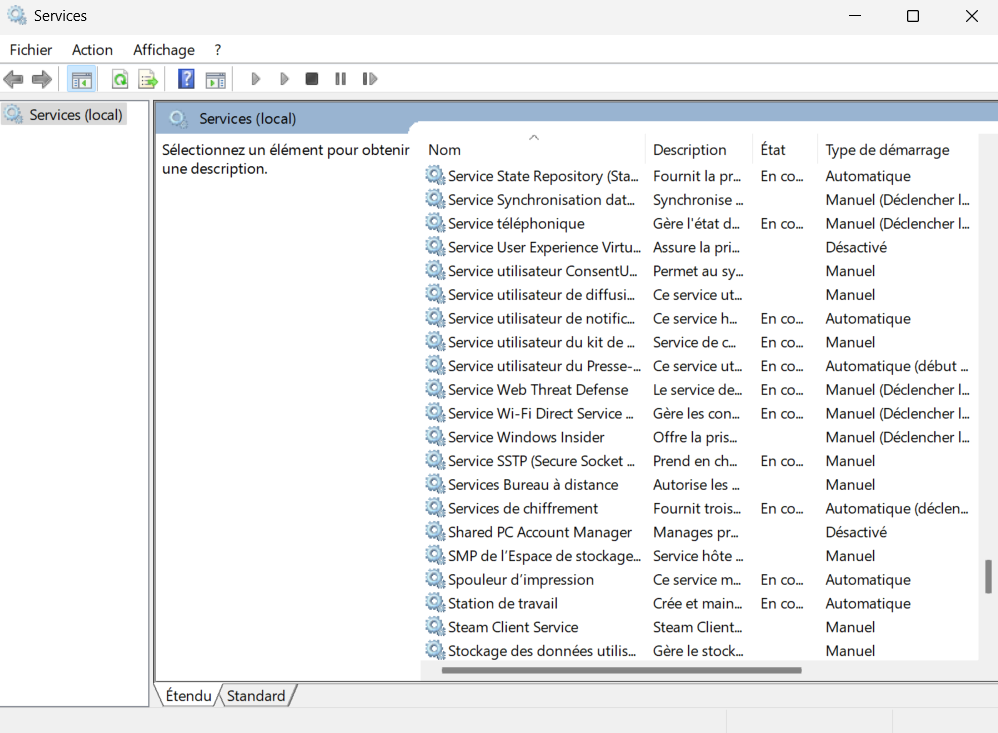Select the gear icon of Service Windows Insider

(x=435, y=436)
